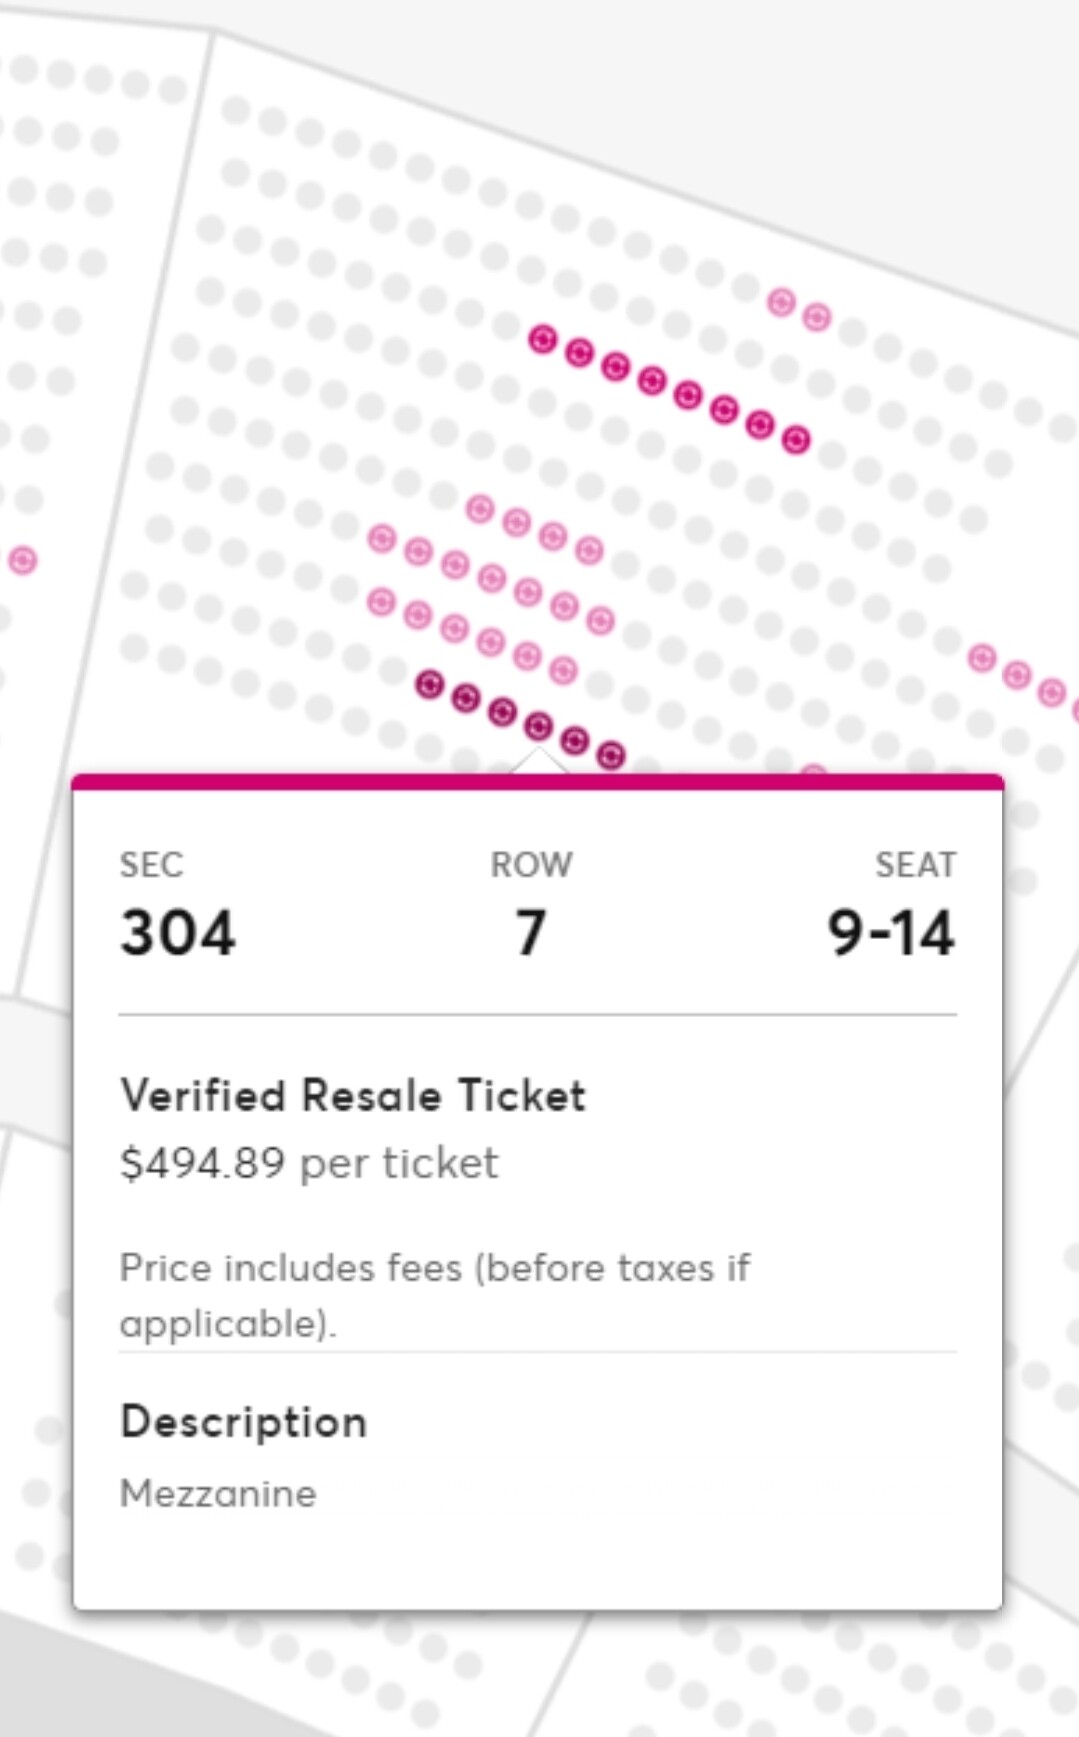
Task: Click the Verified Resale Ticket heading
Action: click(x=353, y=1095)
